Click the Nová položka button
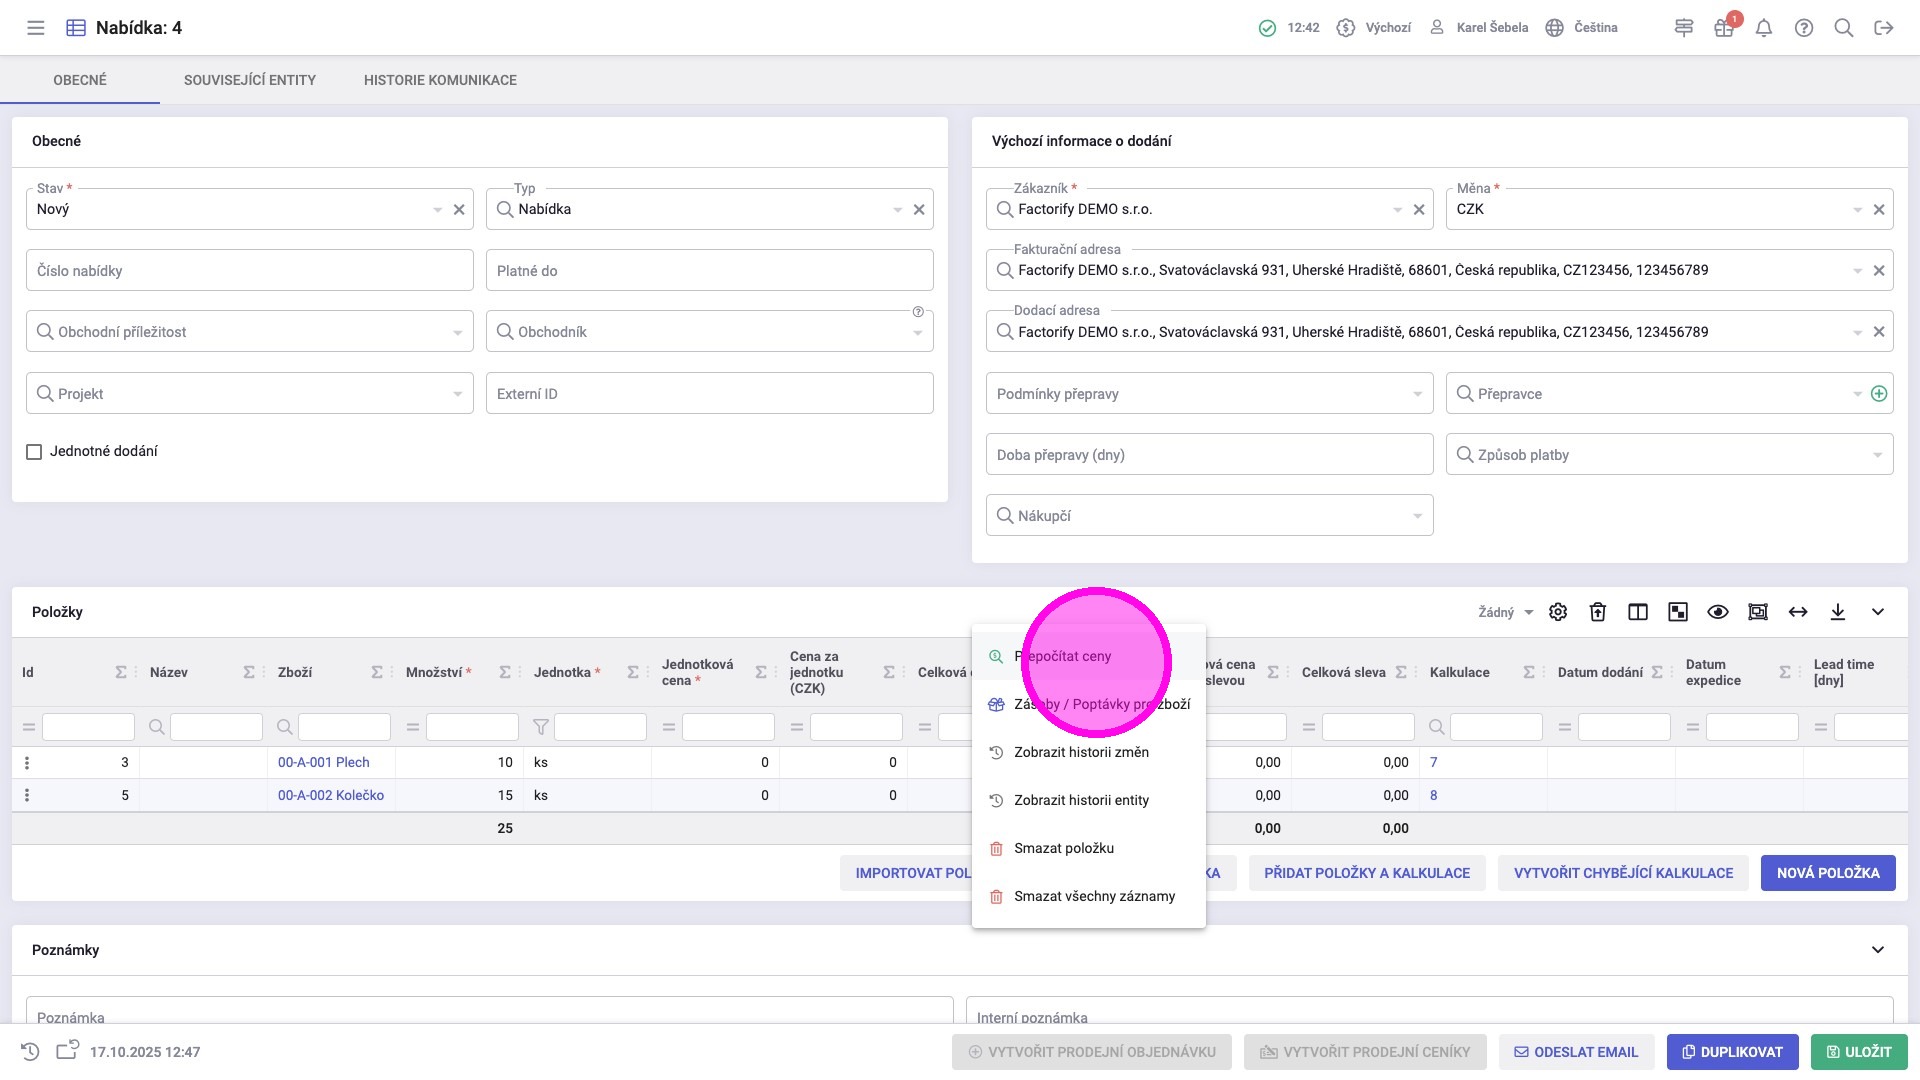 pos(1828,873)
